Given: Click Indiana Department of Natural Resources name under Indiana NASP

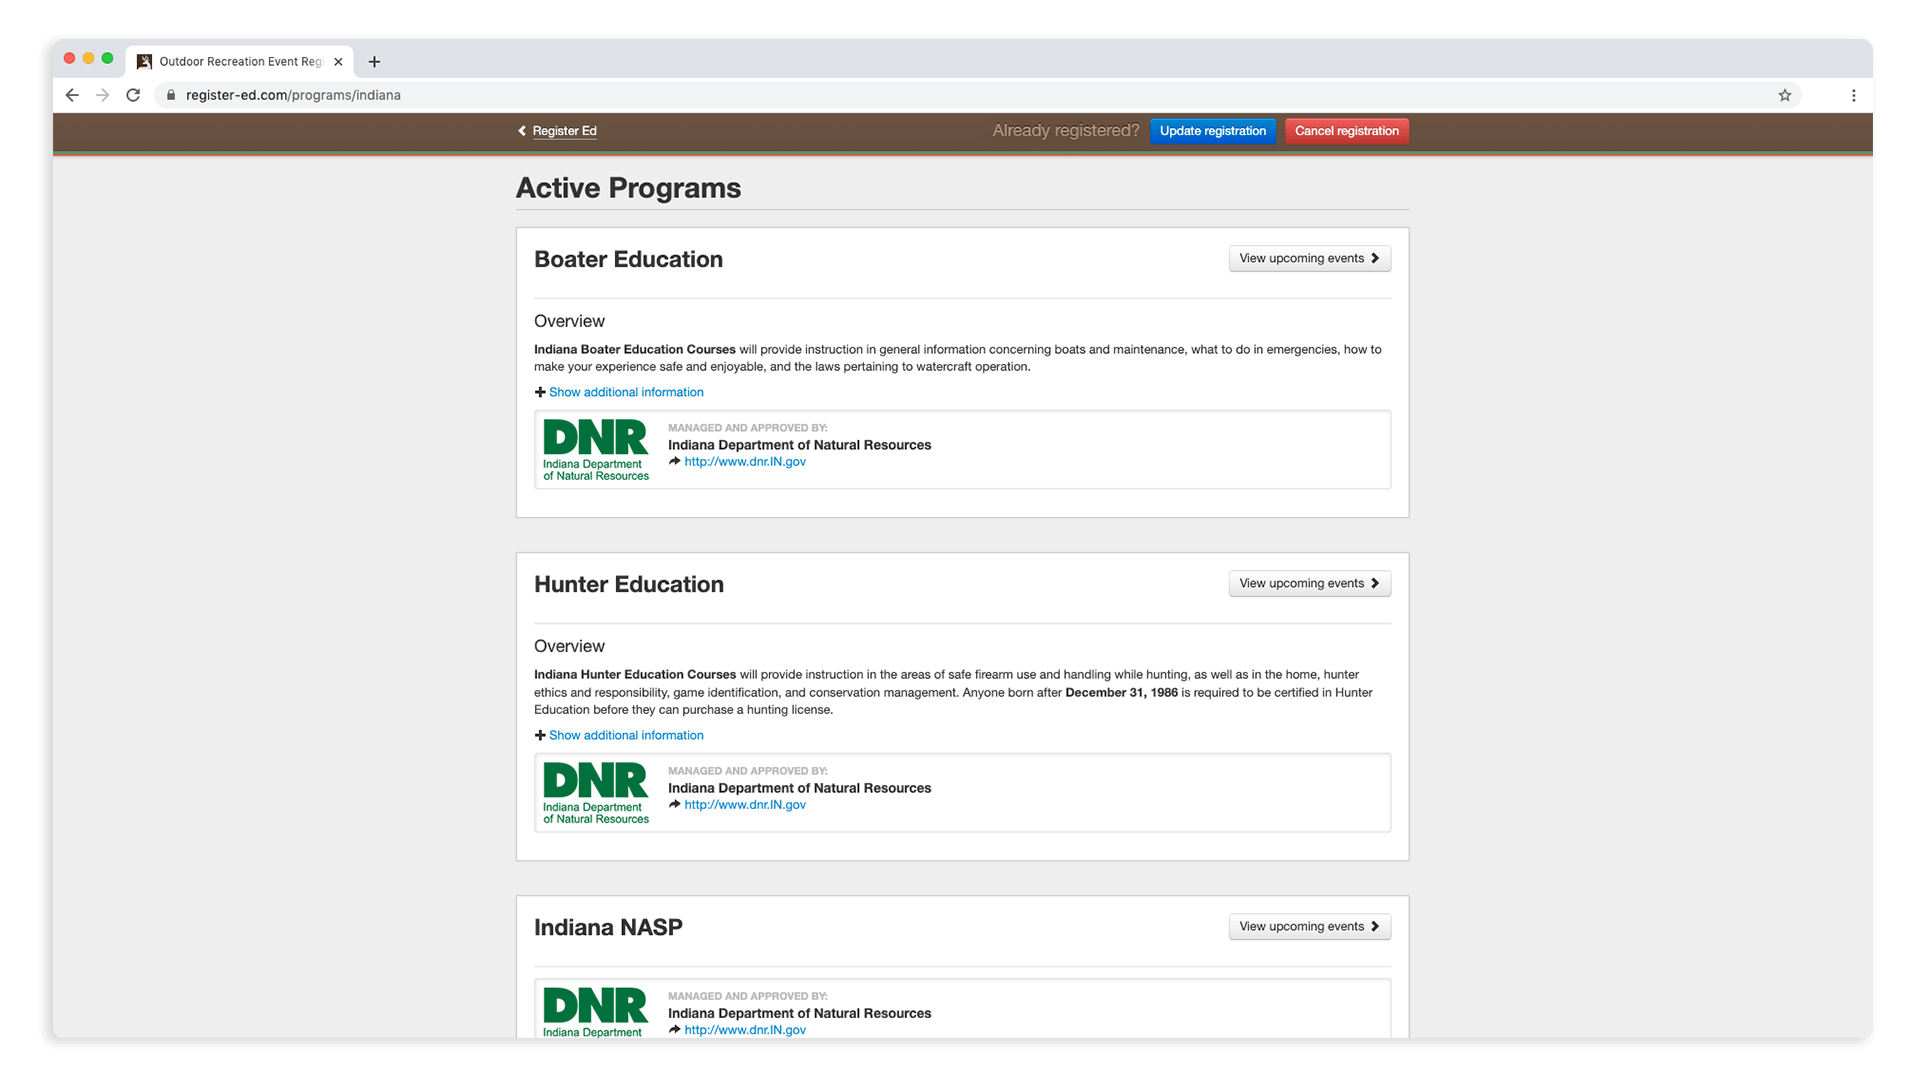Looking at the screenshot, I should coord(799,1013).
